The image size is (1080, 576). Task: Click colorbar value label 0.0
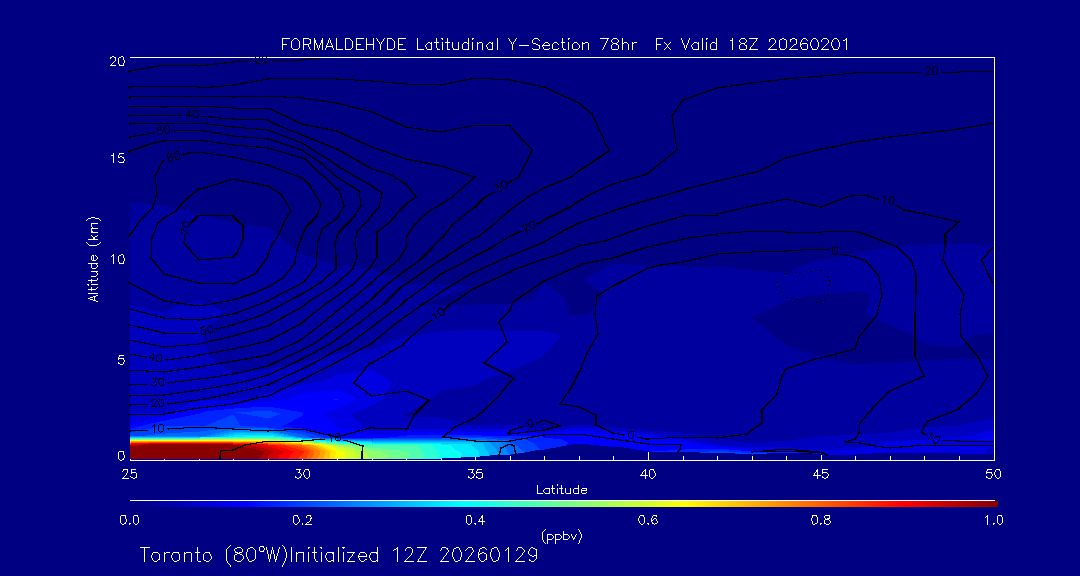[x=129, y=520]
